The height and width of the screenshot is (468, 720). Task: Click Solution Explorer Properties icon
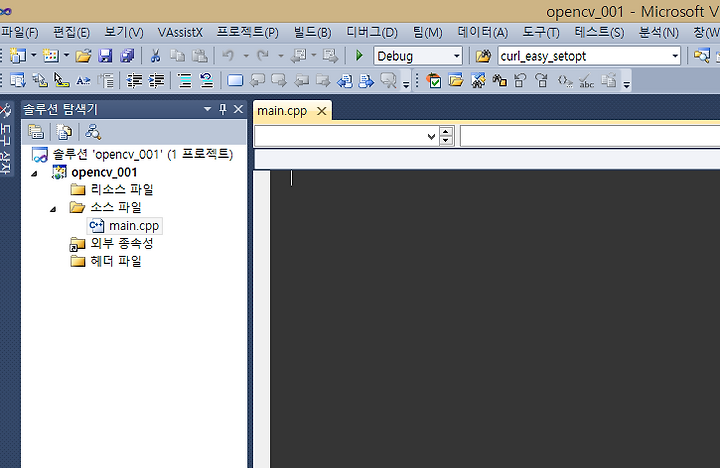pyautogui.click(x=36, y=132)
